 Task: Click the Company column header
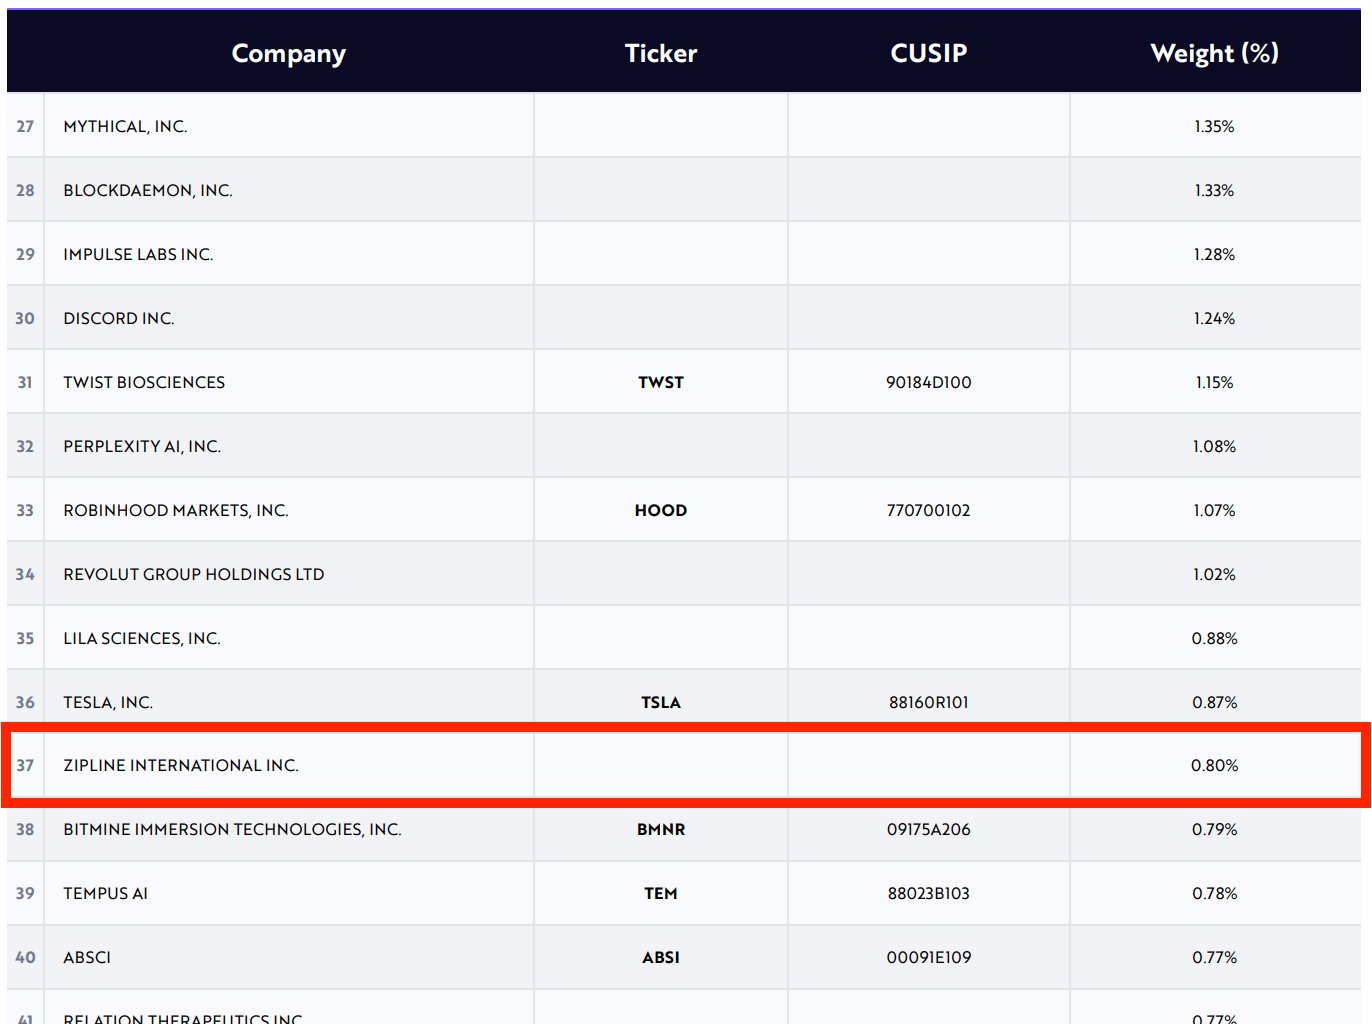pos(288,53)
